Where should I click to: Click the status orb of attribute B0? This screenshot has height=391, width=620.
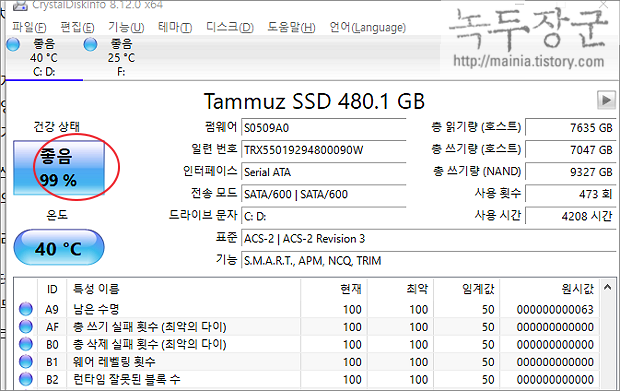[26, 344]
